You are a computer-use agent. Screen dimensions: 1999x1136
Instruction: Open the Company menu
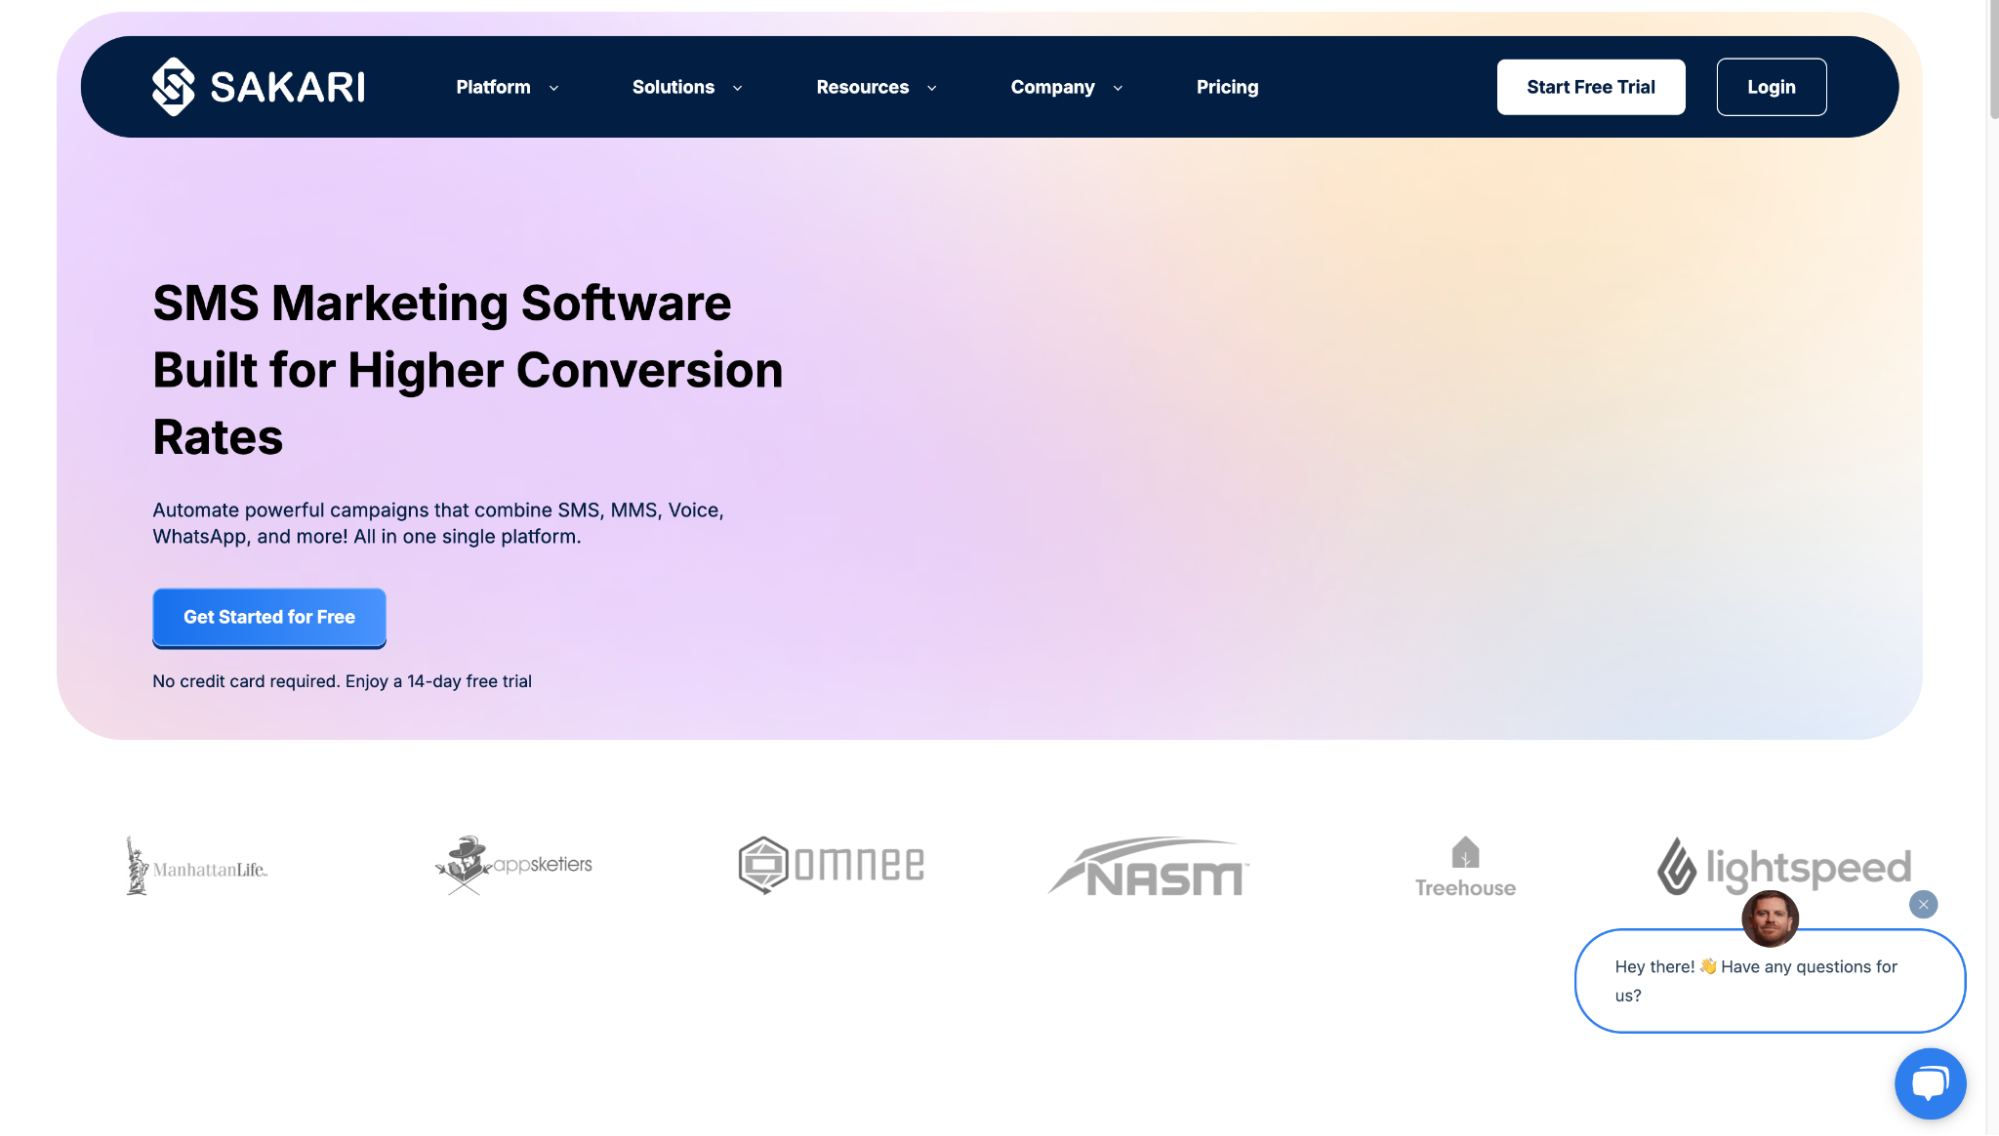1052,87
